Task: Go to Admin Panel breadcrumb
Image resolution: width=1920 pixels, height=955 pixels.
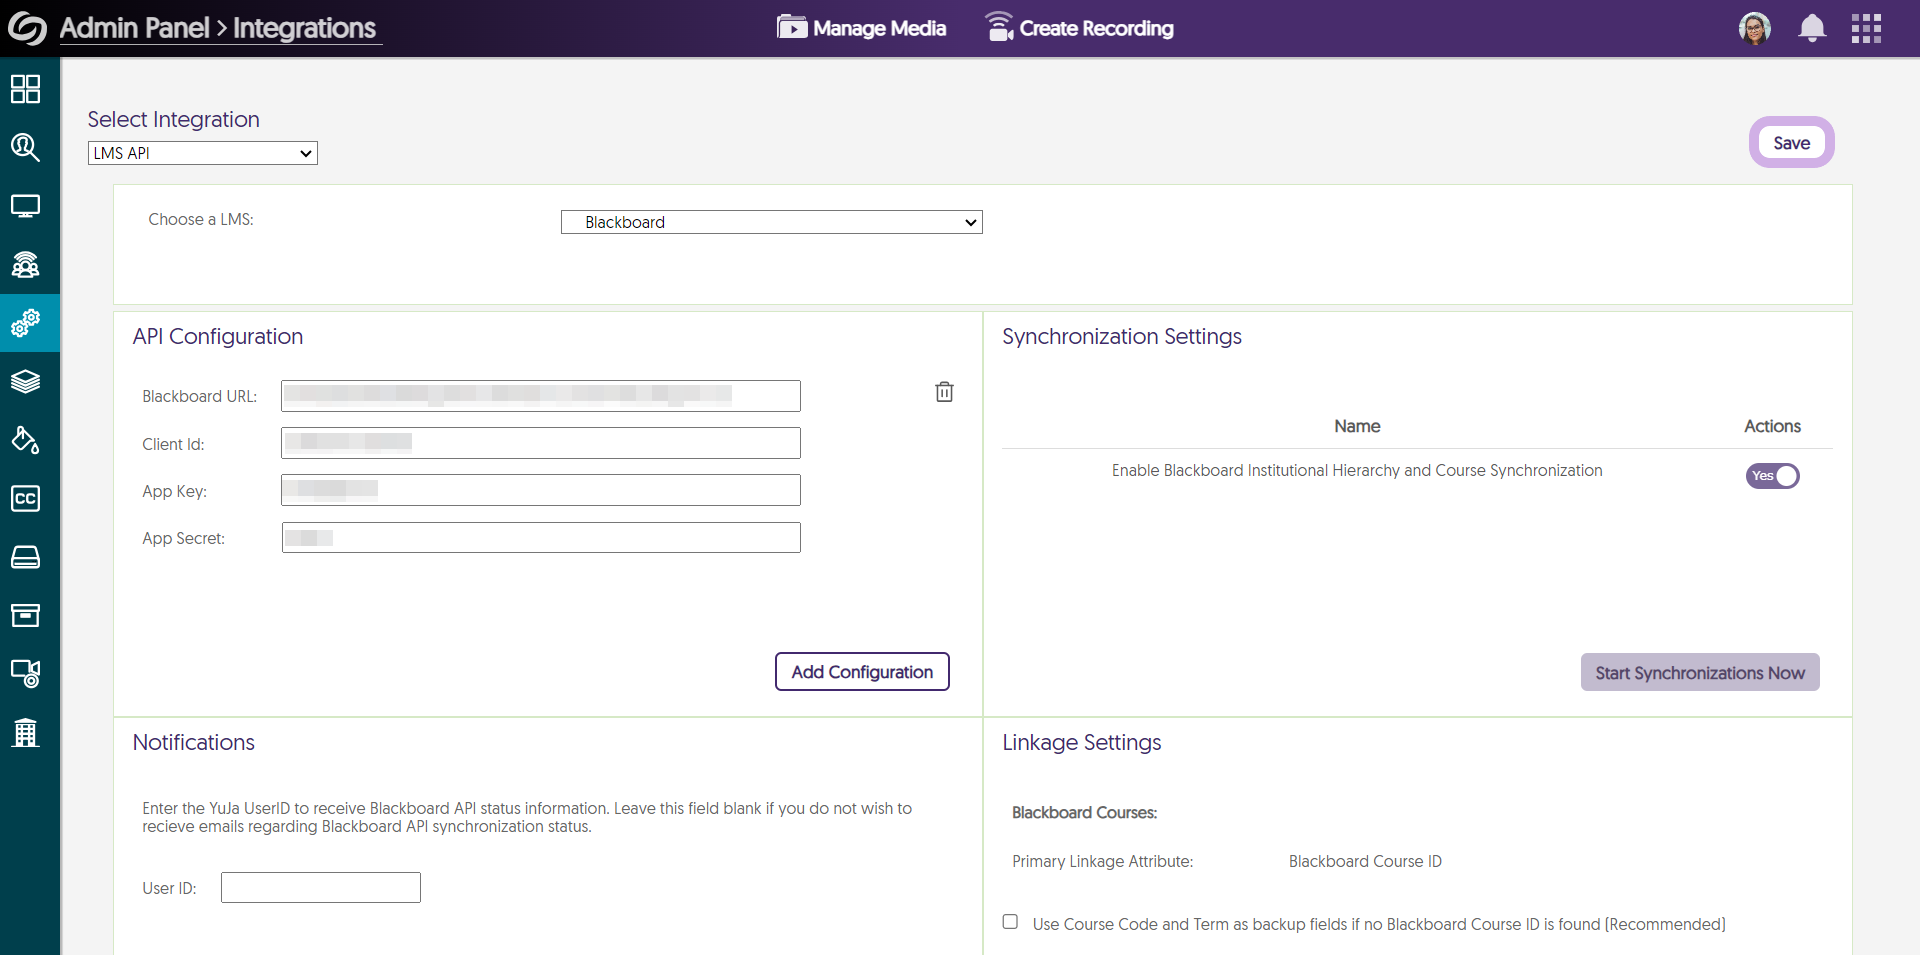Action: [135, 28]
